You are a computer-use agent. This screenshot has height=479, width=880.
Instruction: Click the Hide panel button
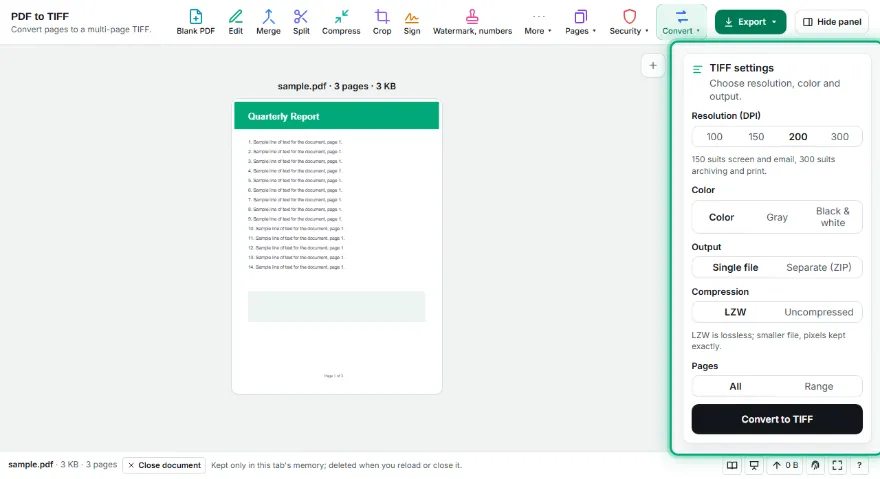[x=832, y=22]
